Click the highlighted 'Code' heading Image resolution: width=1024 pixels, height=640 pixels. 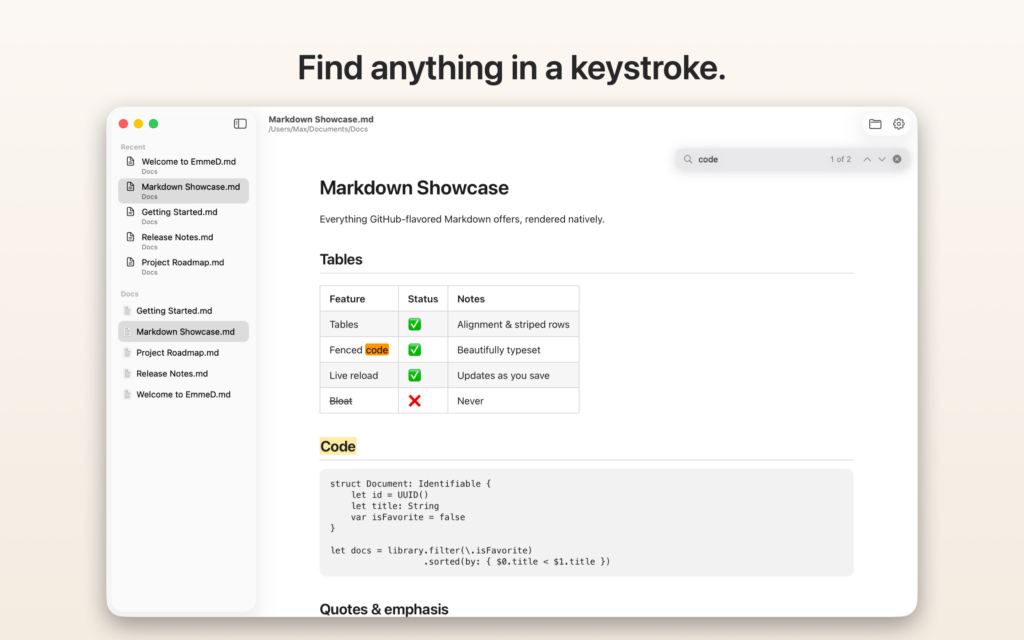click(x=338, y=446)
